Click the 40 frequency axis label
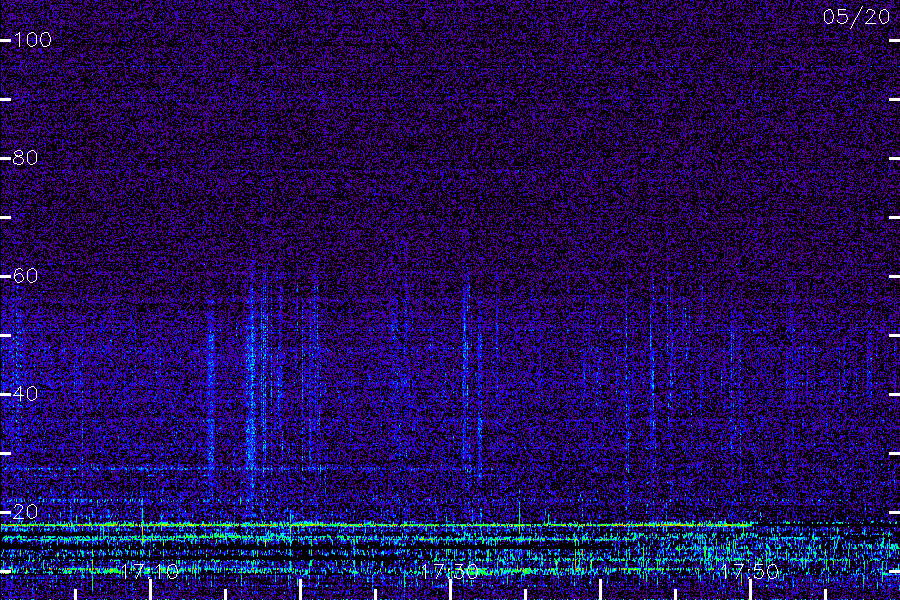900x600 pixels. click(25, 394)
